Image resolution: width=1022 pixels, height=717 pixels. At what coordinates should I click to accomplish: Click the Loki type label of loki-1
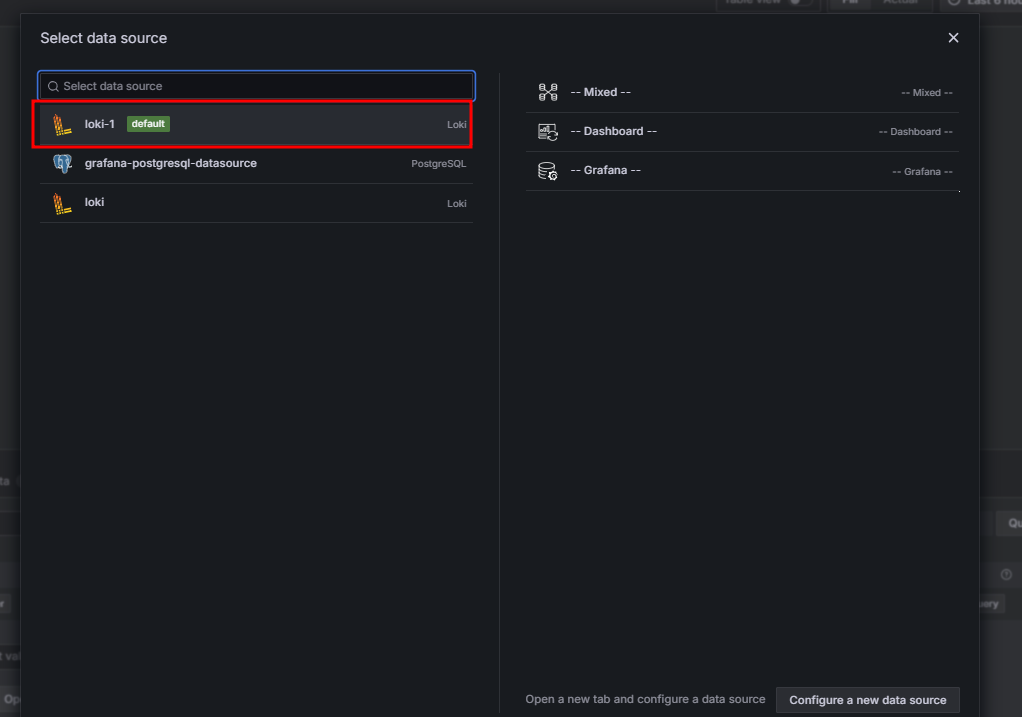[456, 124]
